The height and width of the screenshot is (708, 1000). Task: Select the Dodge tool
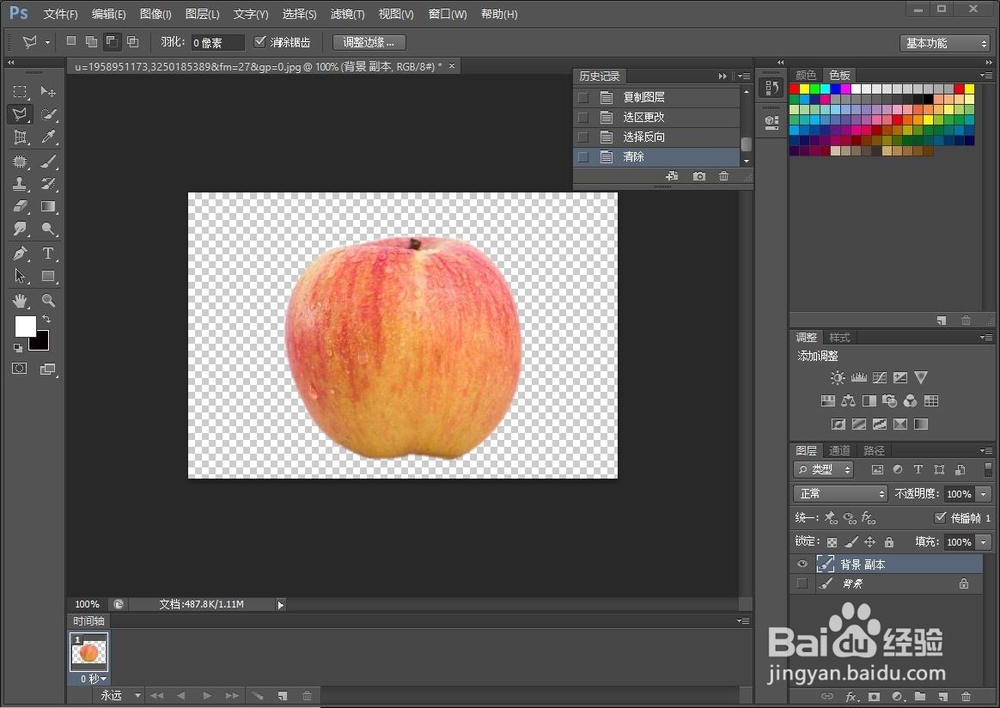48,229
